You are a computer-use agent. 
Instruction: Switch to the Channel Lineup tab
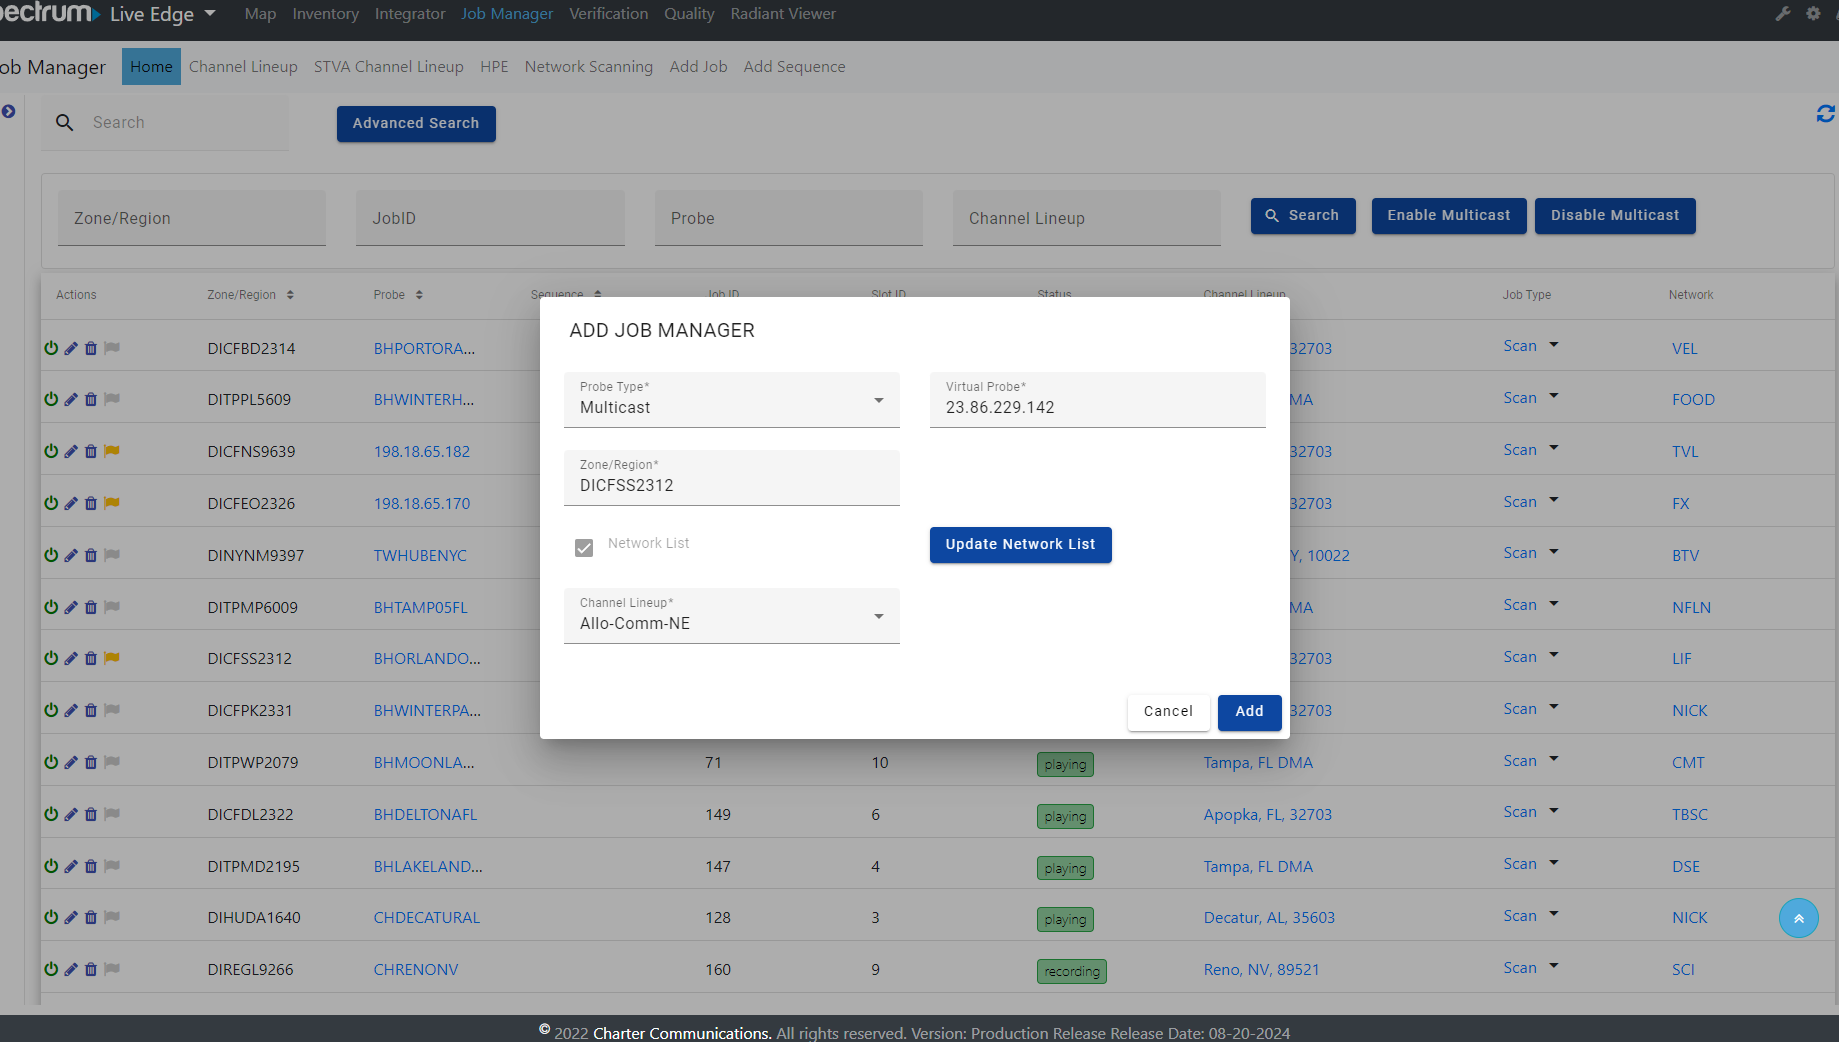[243, 67]
